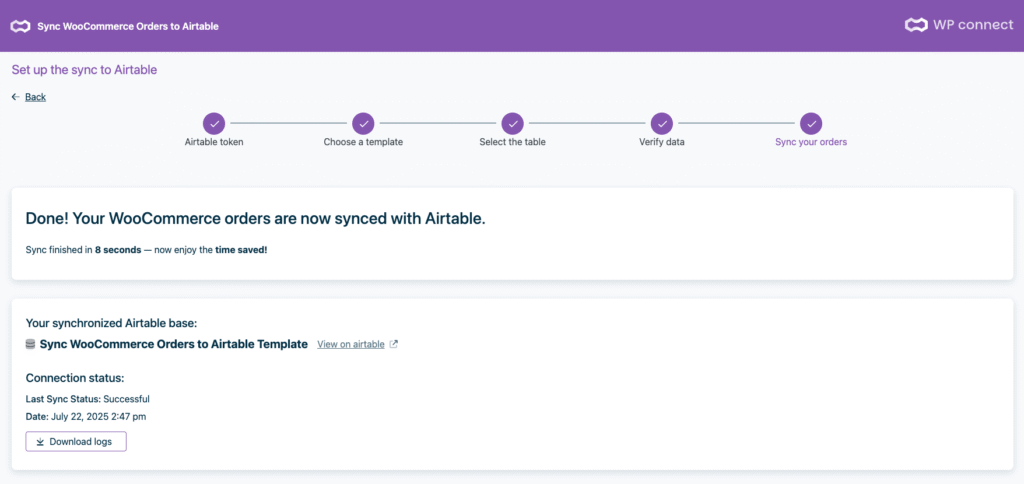Viewport: 1024px width, 484px height.
Task: Click the Back link
Action: pos(35,97)
